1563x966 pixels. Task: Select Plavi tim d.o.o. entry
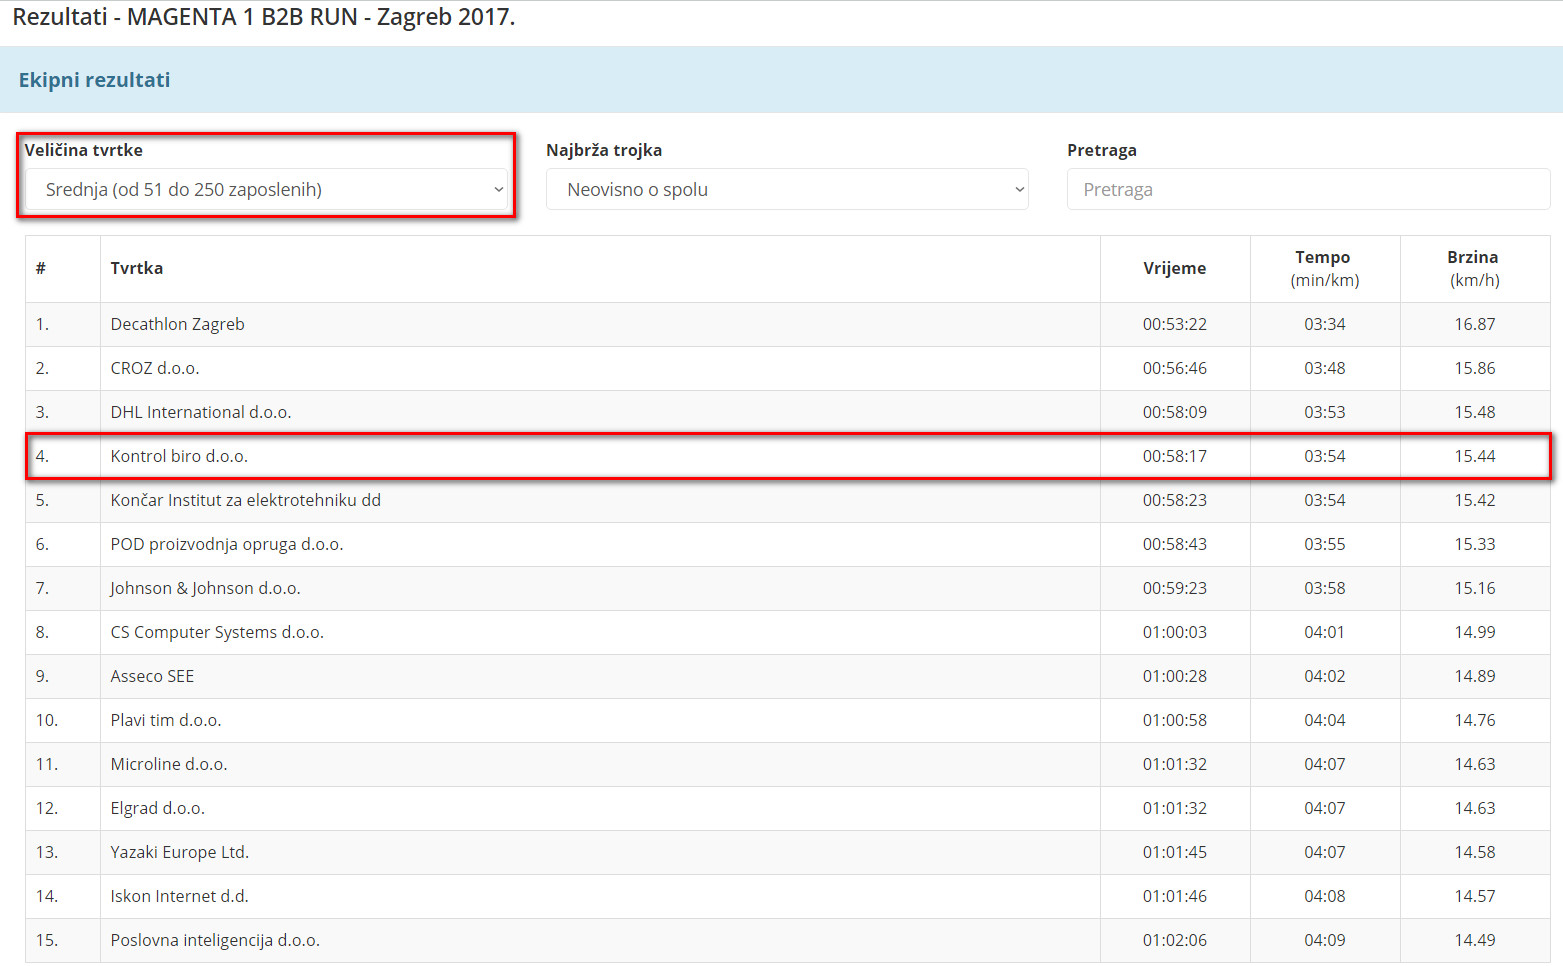click(166, 720)
